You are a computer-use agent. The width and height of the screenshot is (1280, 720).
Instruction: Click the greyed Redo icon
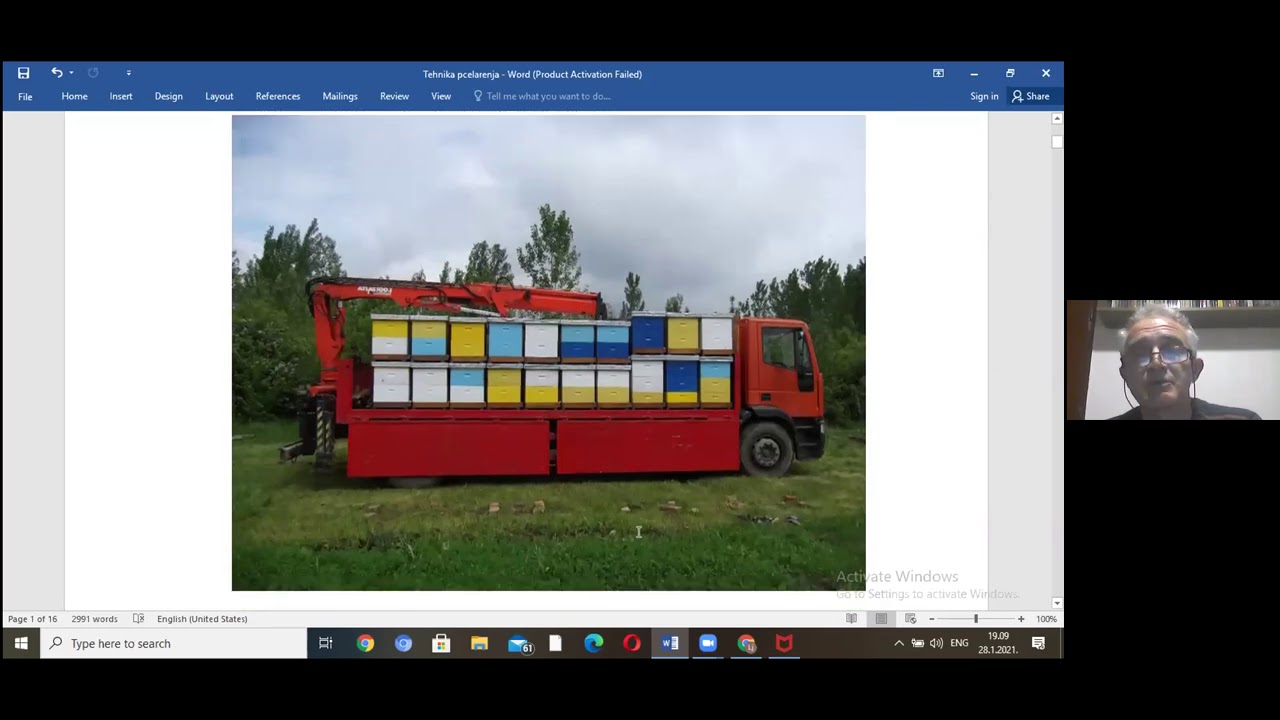pyautogui.click(x=93, y=73)
